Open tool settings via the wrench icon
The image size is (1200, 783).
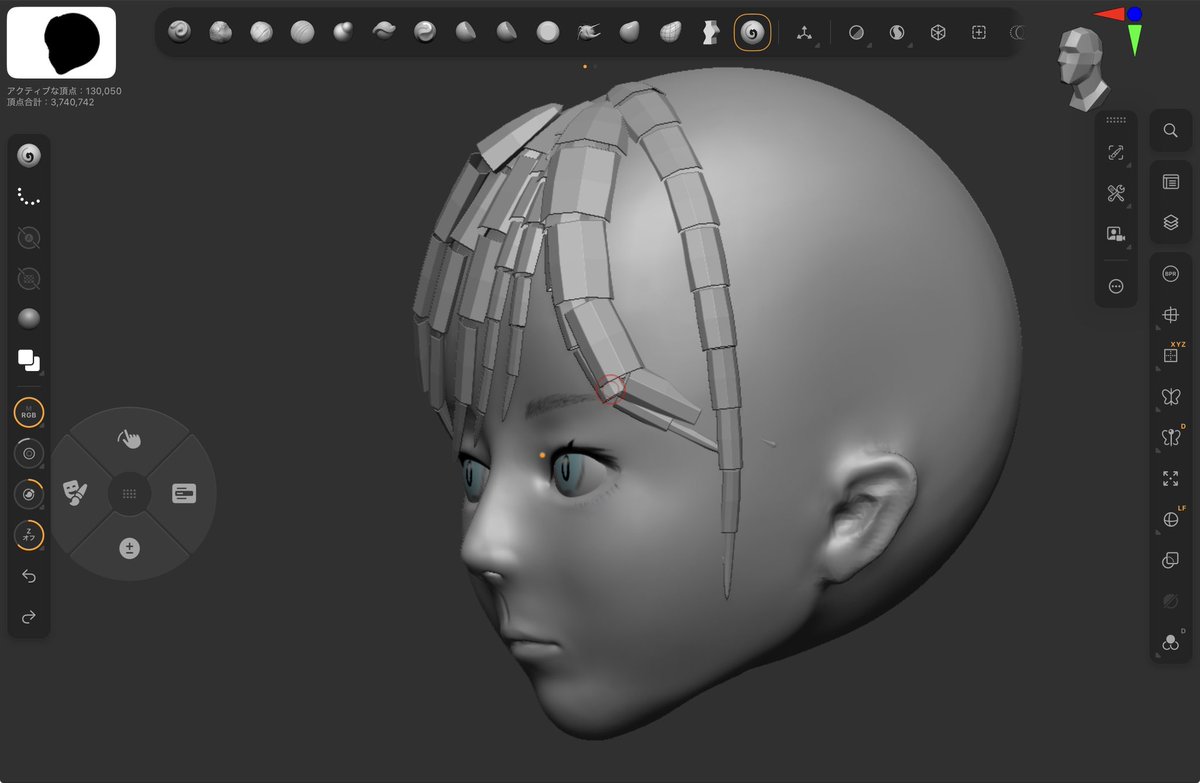click(x=1115, y=193)
